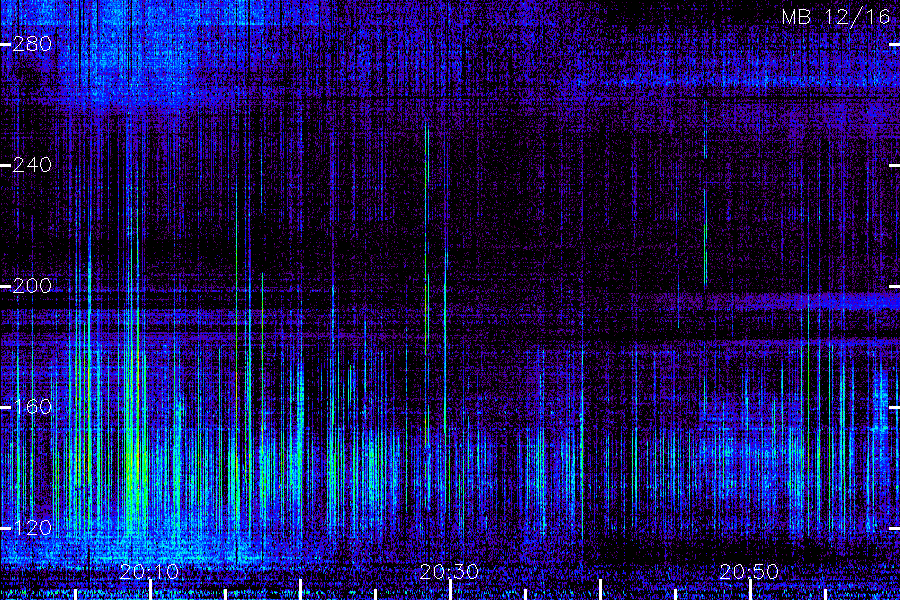The image size is (900, 600).
Task: Click the 20:50 time label
Action: [749, 571]
